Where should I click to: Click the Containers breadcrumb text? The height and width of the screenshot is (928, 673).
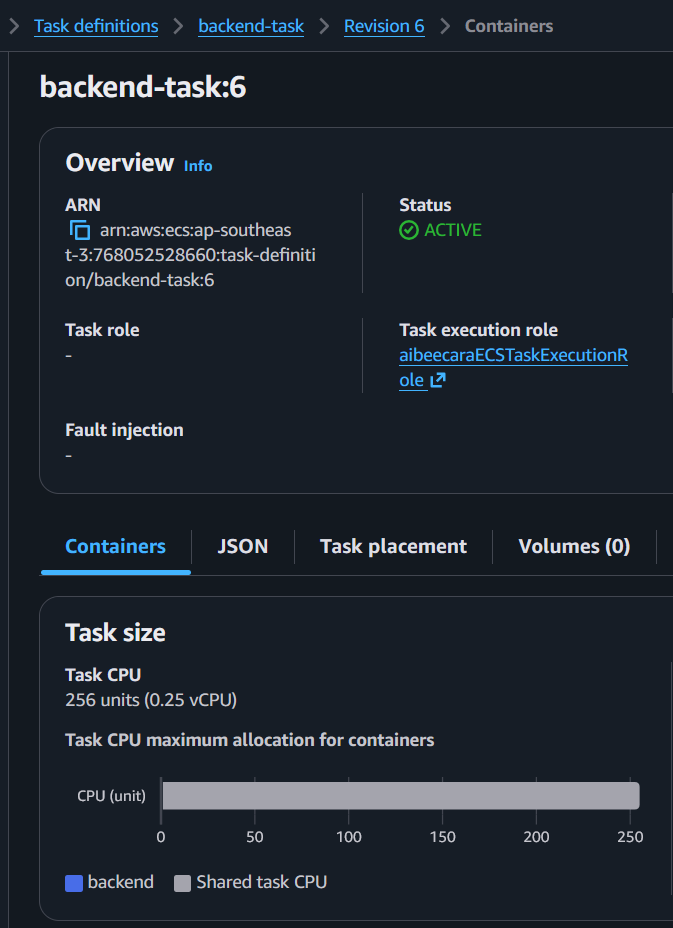(x=509, y=26)
